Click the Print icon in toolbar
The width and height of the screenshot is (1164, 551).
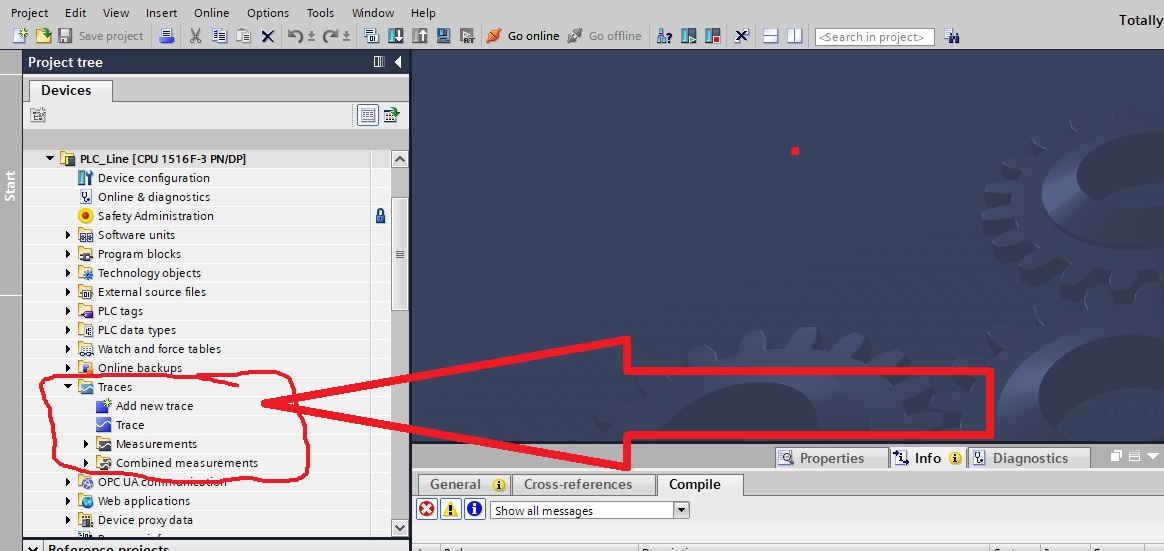click(167, 36)
